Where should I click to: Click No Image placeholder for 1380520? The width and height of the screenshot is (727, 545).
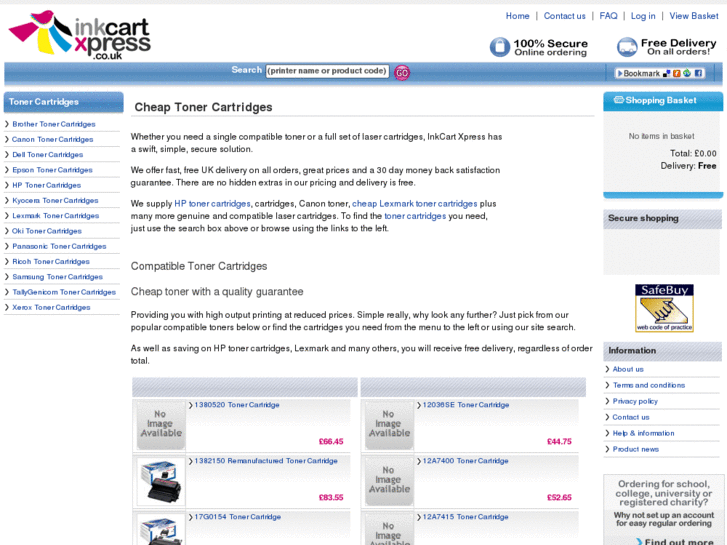(161, 424)
